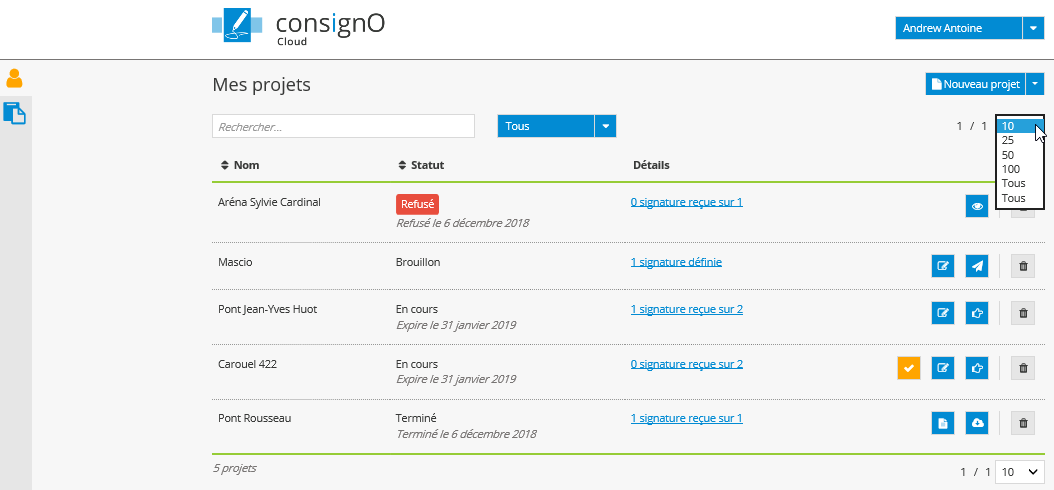The image size is (1054, 490).
Task: Delete the Pont Rousseau project
Action: (1022, 423)
